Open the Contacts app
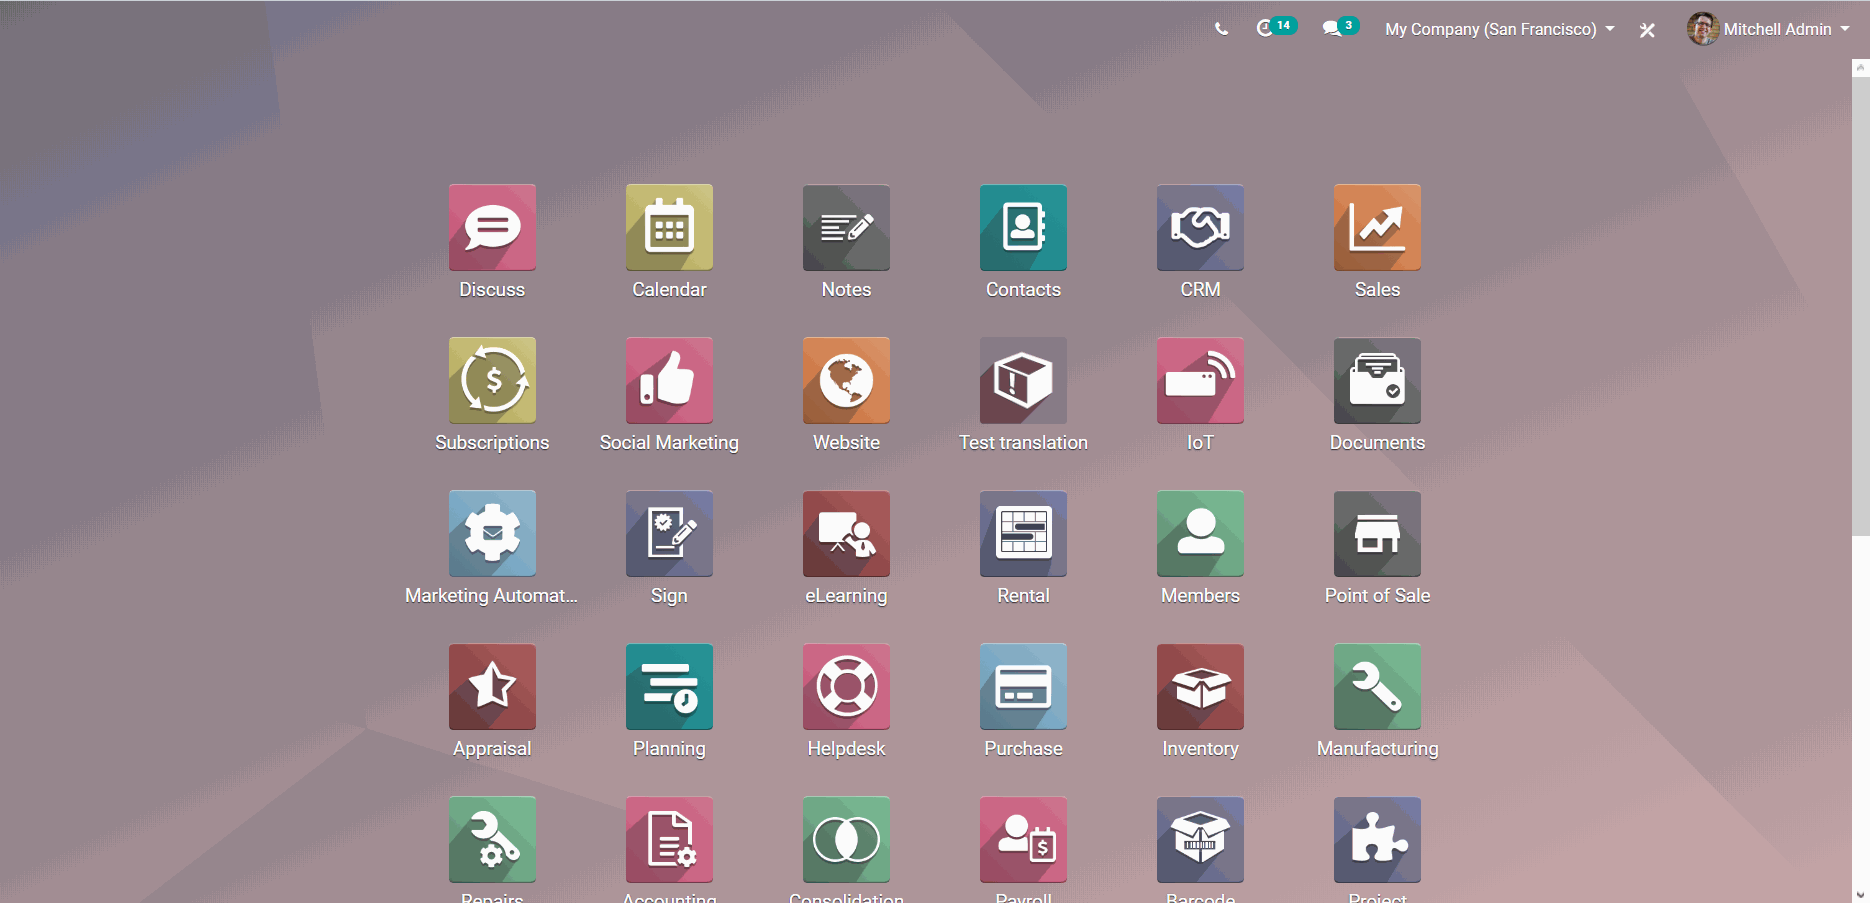Image resolution: width=1870 pixels, height=903 pixels. [x=1023, y=228]
